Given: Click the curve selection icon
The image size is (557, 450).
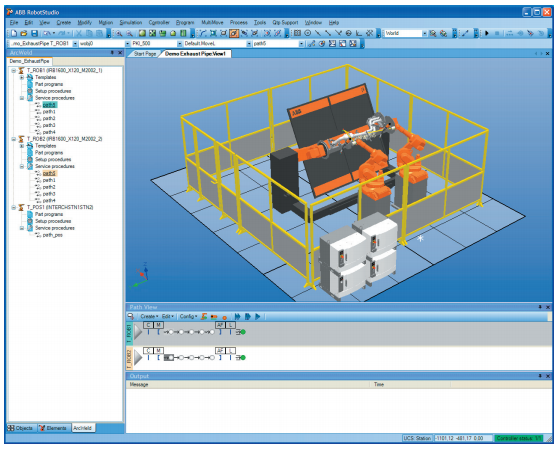Looking at the screenshot, I should pos(203,33).
